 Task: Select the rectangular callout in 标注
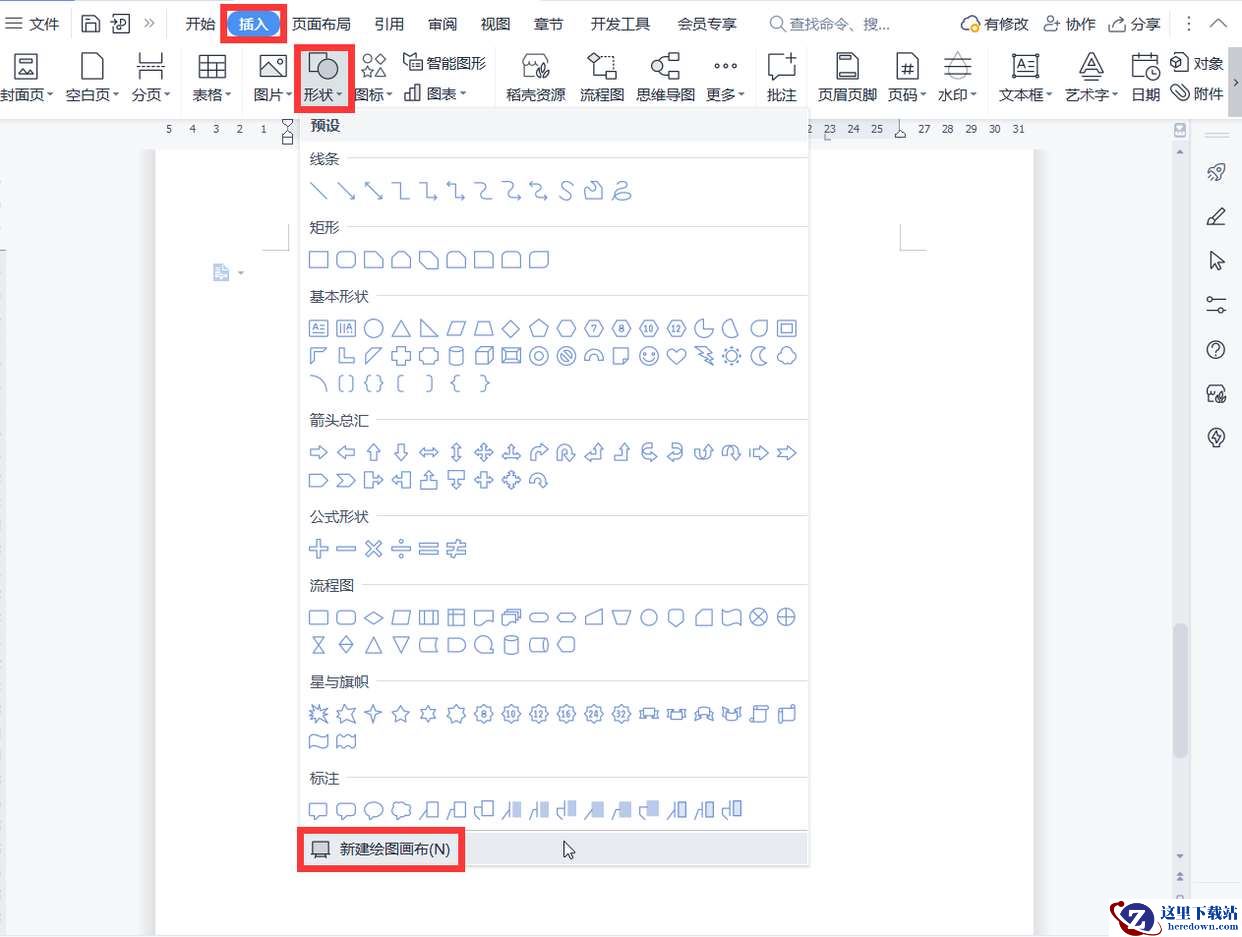(x=319, y=810)
